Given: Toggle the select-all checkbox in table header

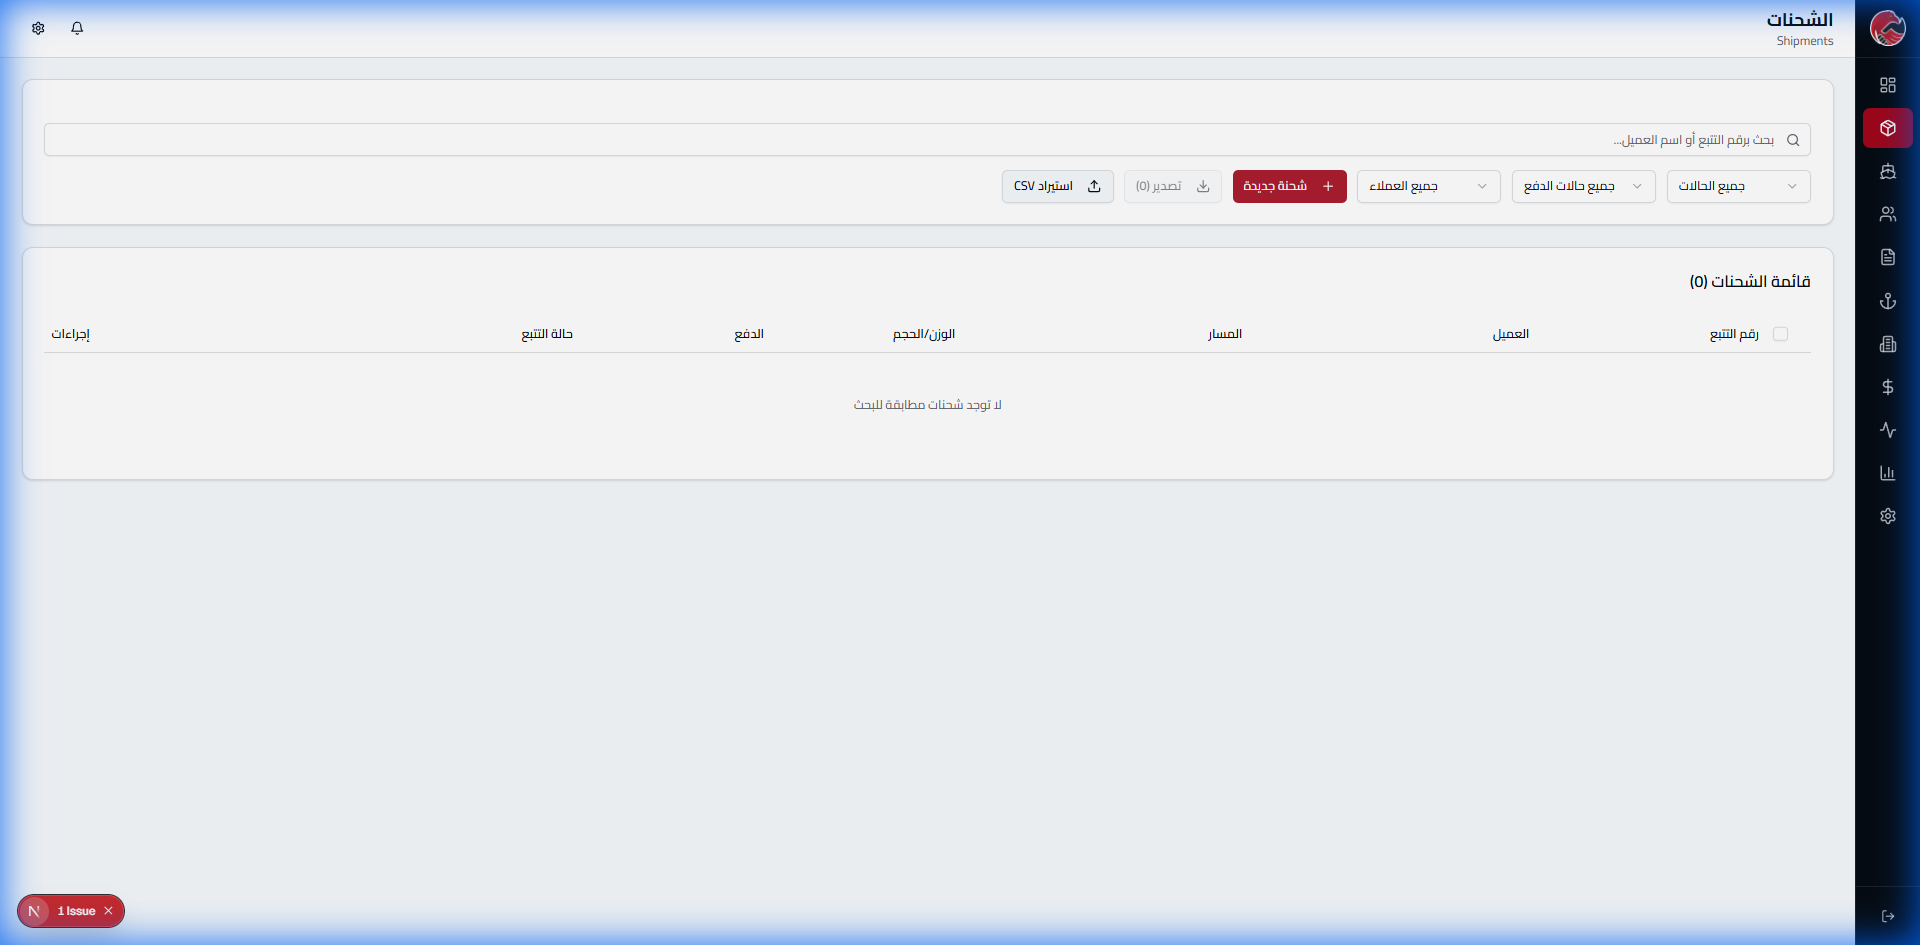Looking at the screenshot, I should coord(1780,334).
